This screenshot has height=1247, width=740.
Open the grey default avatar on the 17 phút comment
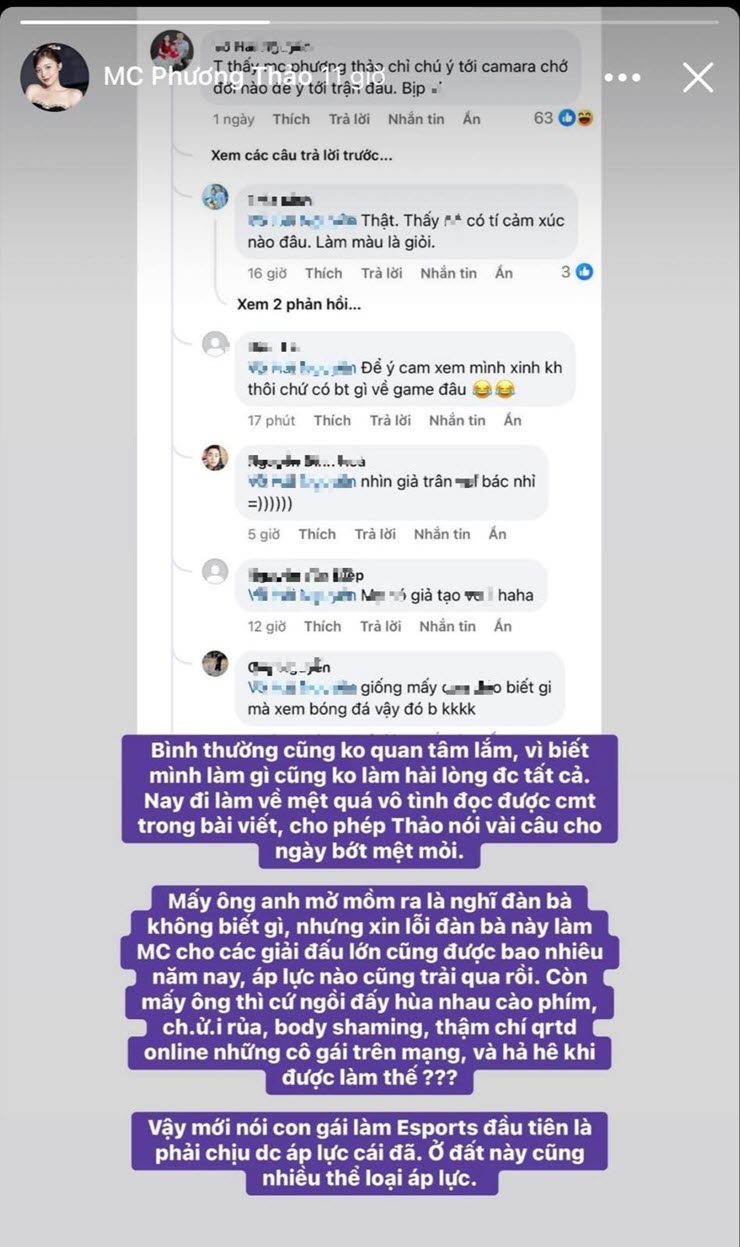click(x=215, y=344)
